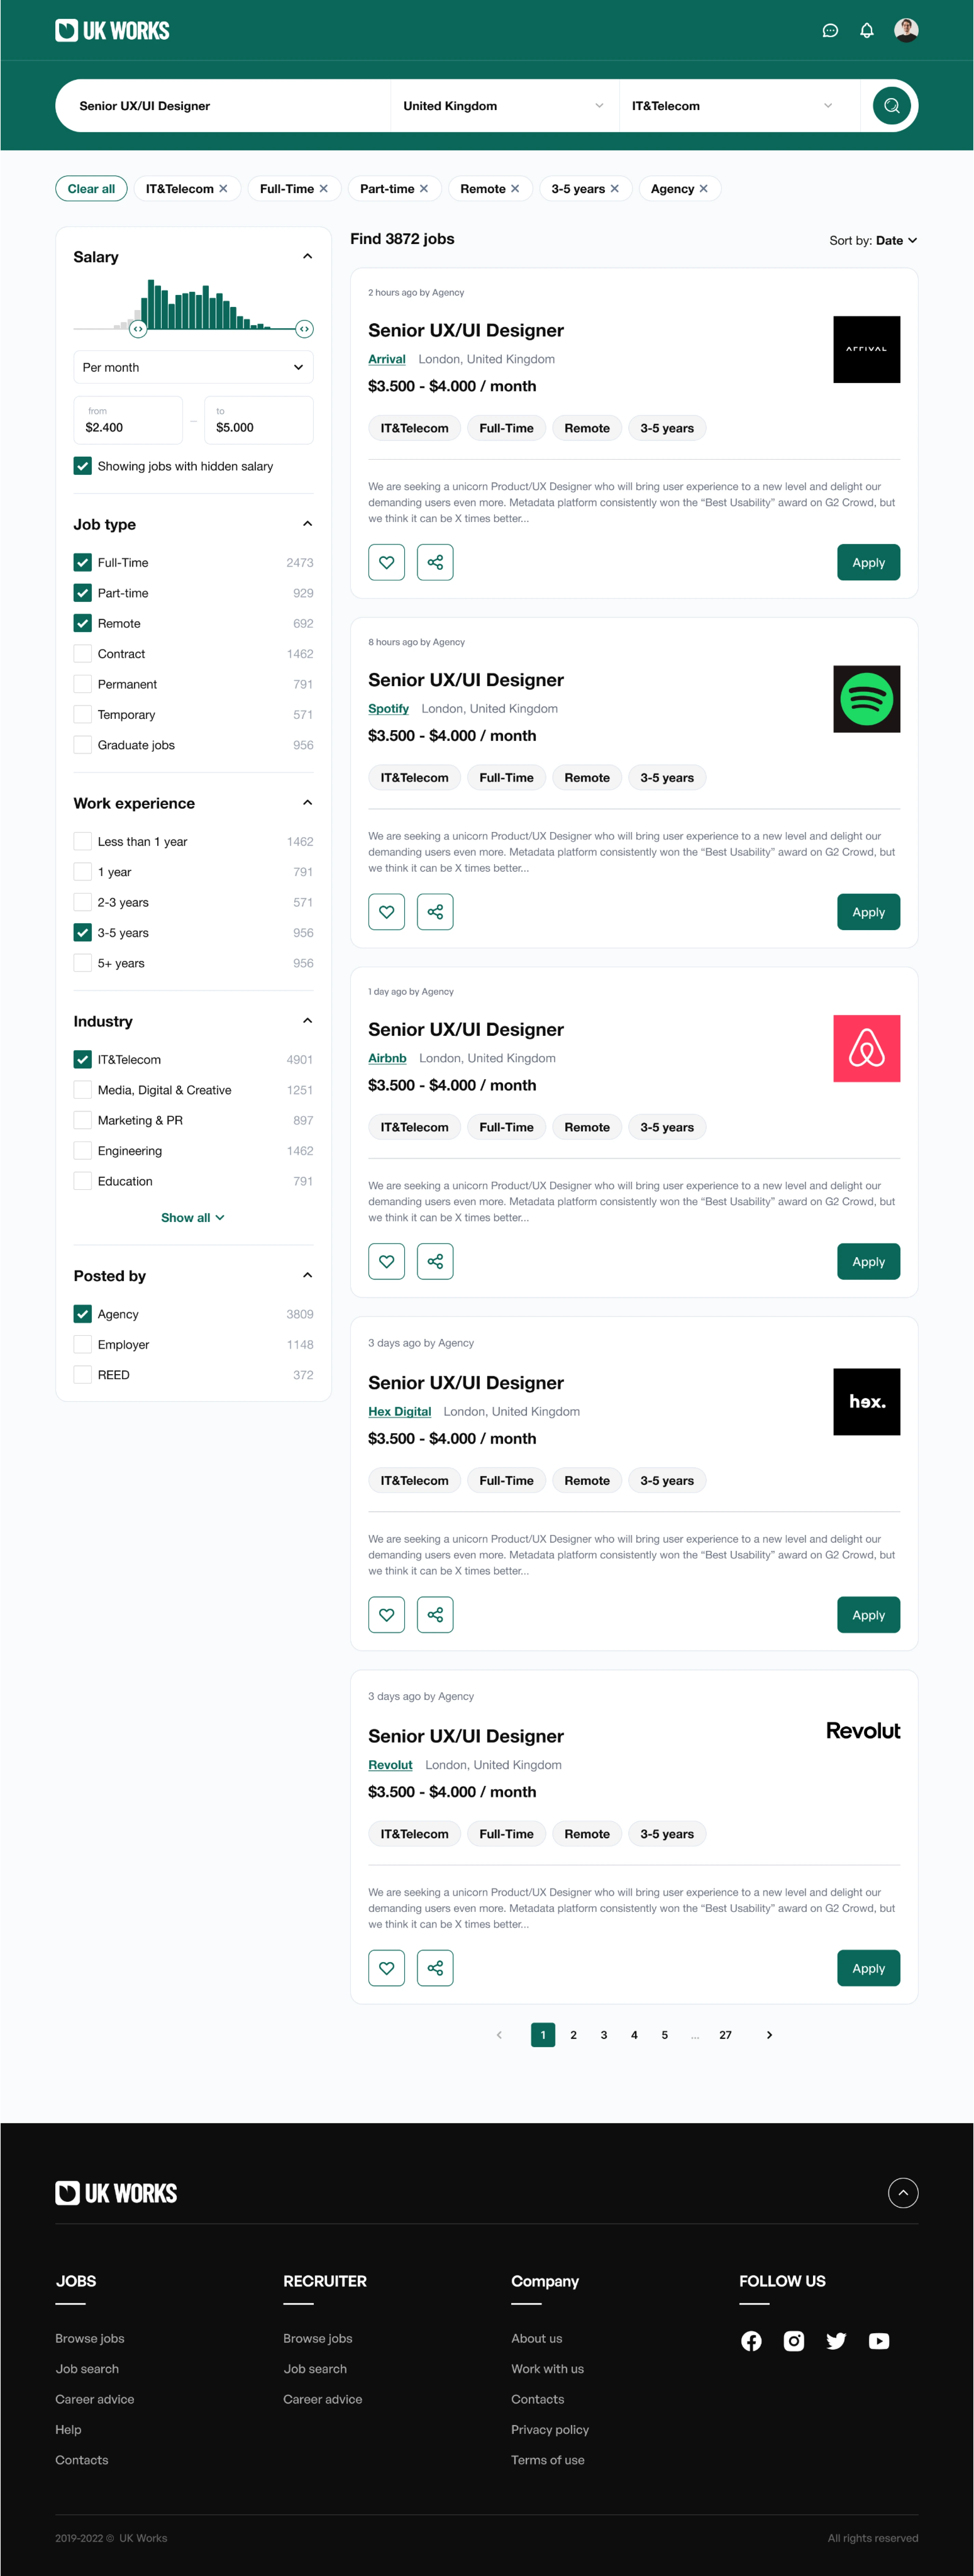Check the Graduate jobs option
Screen dimensions: 974x2576
click(x=83, y=745)
